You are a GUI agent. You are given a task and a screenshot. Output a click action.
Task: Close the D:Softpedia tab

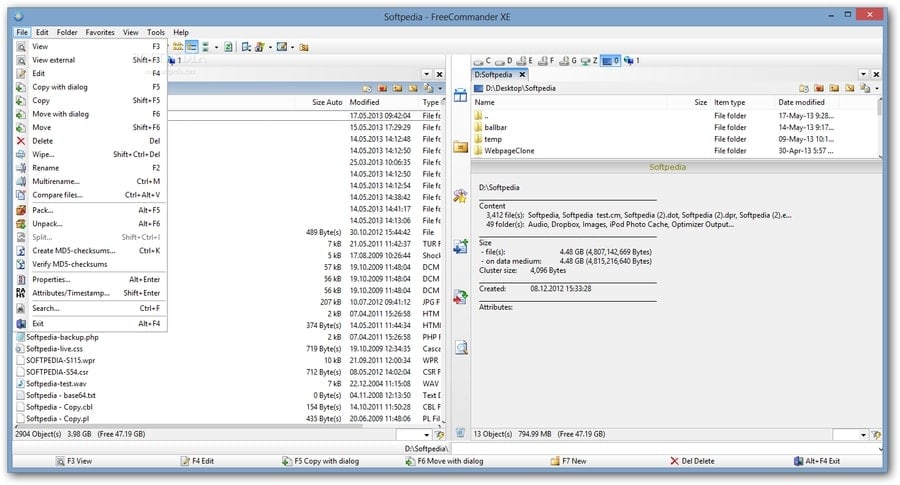point(522,75)
